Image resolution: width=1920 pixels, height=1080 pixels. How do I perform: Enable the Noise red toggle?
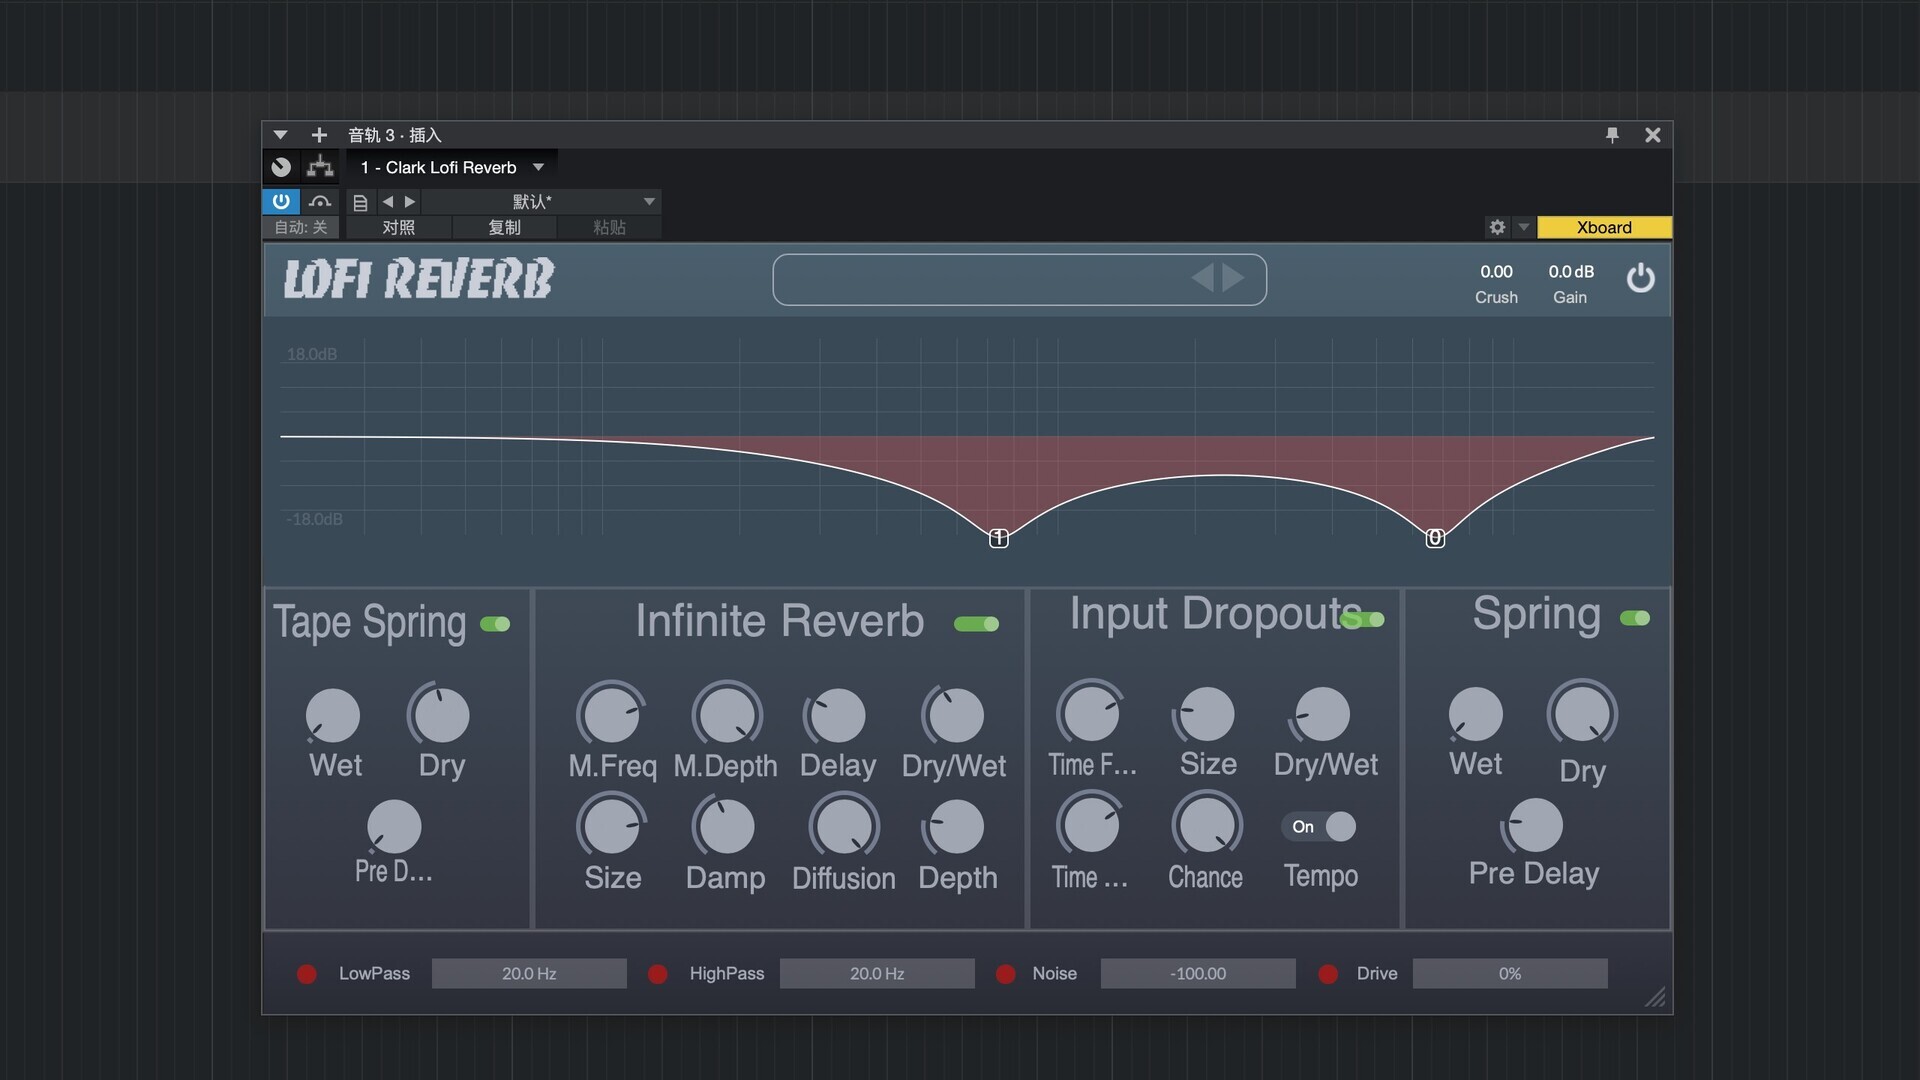click(1006, 974)
